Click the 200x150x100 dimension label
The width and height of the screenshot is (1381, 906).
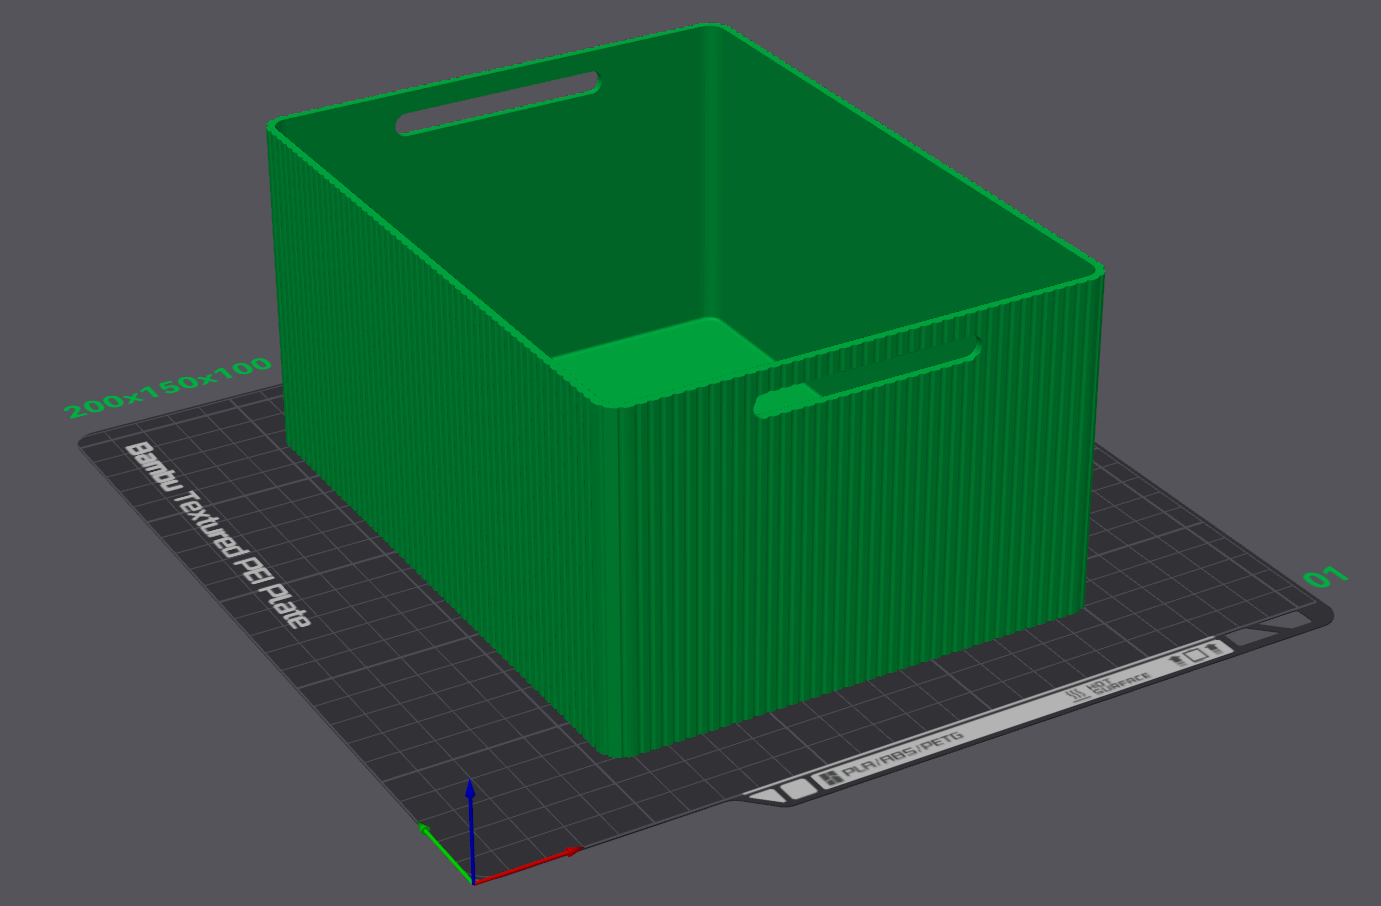click(168, 387)
